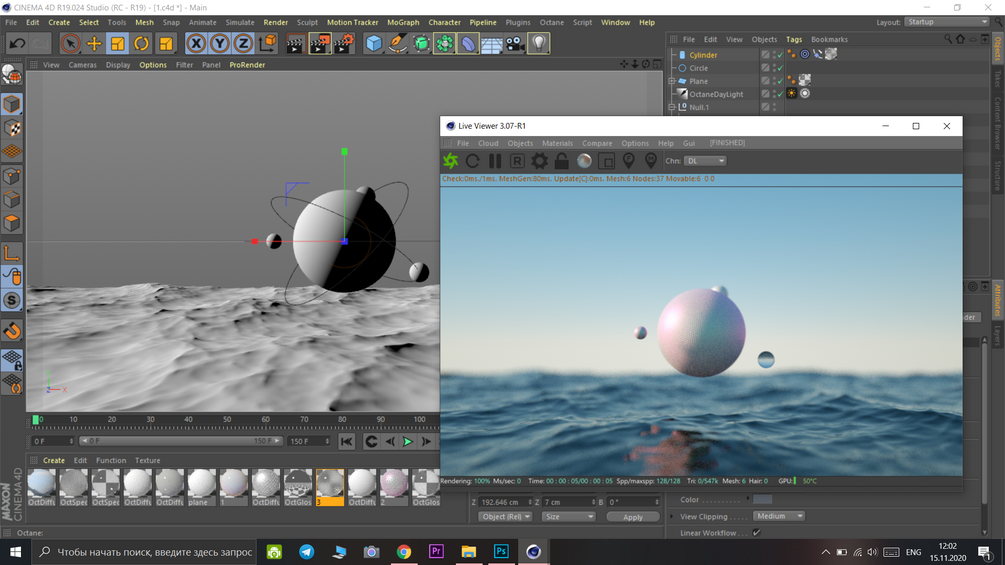The height and width of the screenshot is (565, 1005).
Task: Open View Clipping Medium dropdown
Action: pyautogui.click(x=779, y=516)
